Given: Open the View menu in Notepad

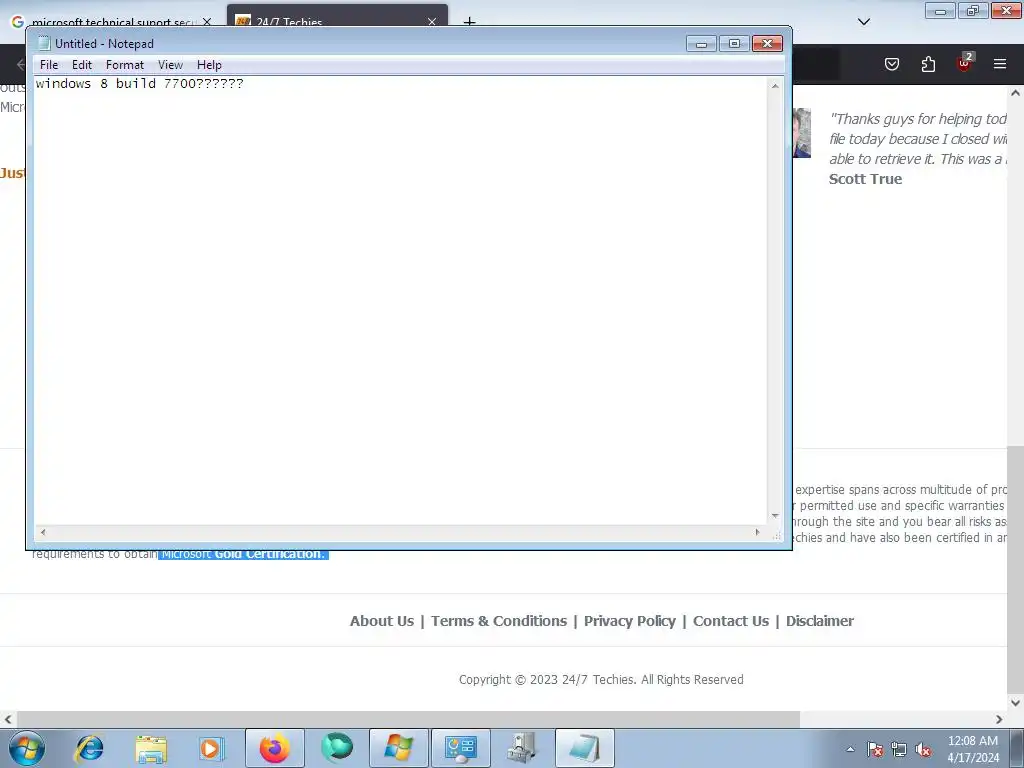Looking at the screenshot, I should click(170, 65).
